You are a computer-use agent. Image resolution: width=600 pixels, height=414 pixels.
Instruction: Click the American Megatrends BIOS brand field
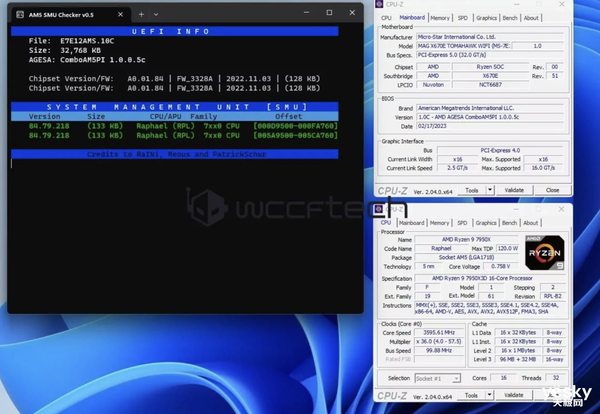pos(490,108)
